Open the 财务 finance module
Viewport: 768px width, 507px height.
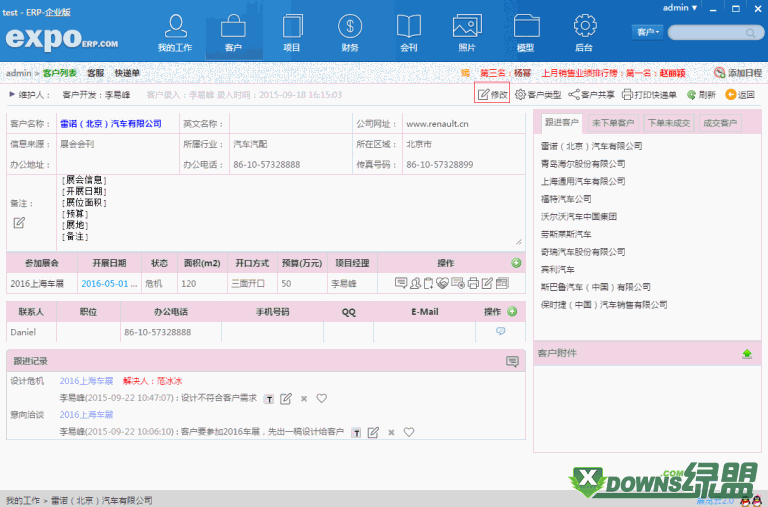pyautogui.click(x=350, y=33)
